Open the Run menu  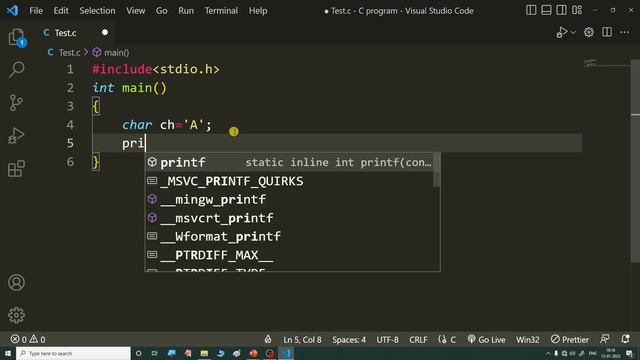coord(186,11)
